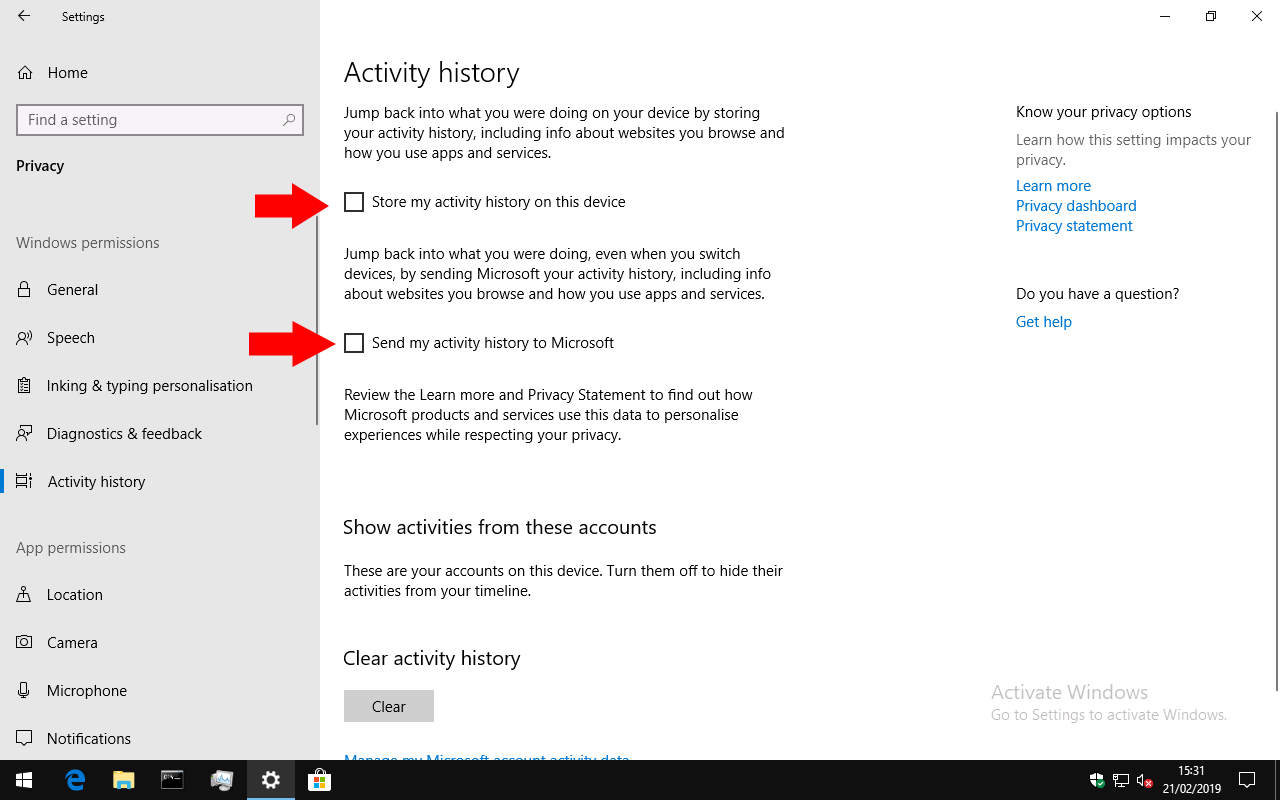
Task: Click the Get help link
Action: pos(1044,322)
